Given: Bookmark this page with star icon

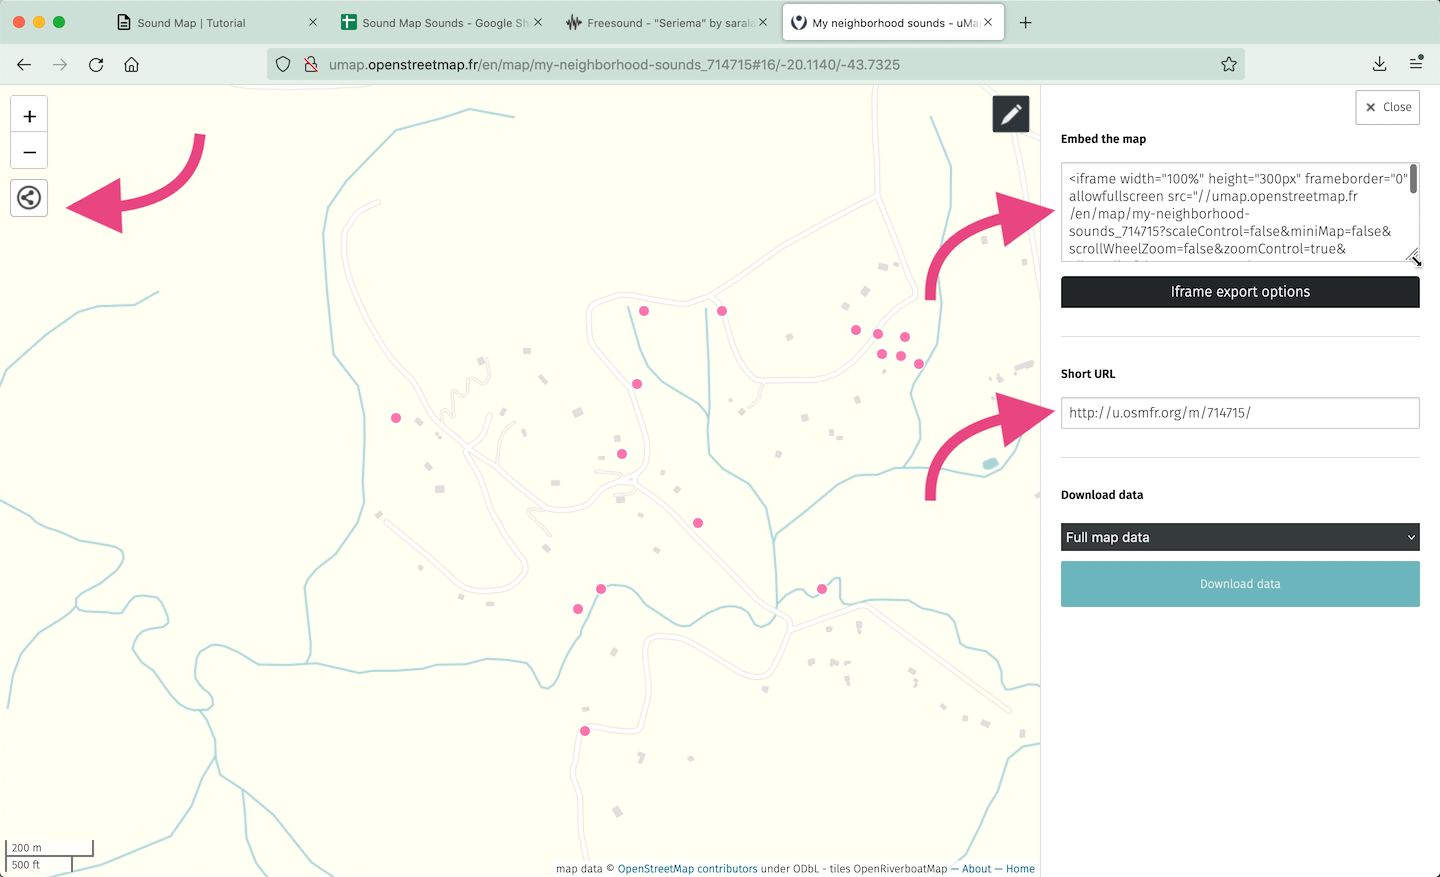Looking at the screenshot, I should (x=1228, y=65).
